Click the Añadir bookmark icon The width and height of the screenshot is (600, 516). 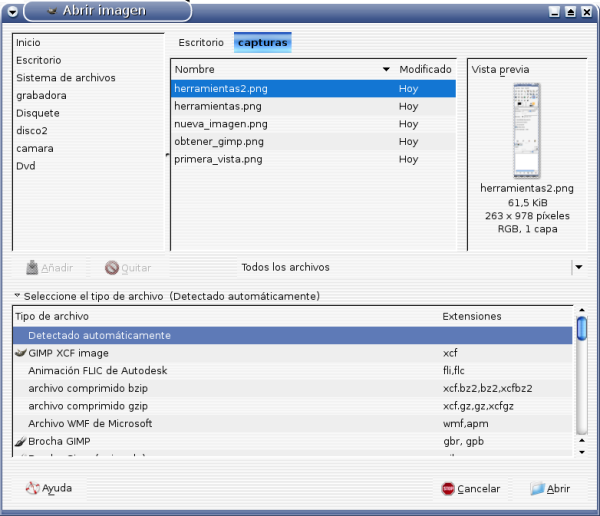coord(33,267)
